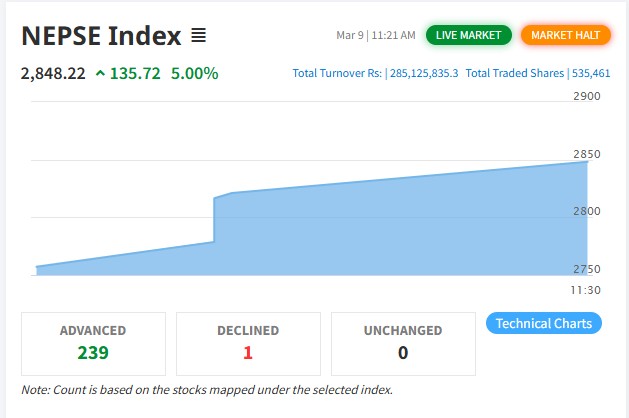Click the orange MARKET HALT badge
629x418 pixels.
(x=565, y=35)
